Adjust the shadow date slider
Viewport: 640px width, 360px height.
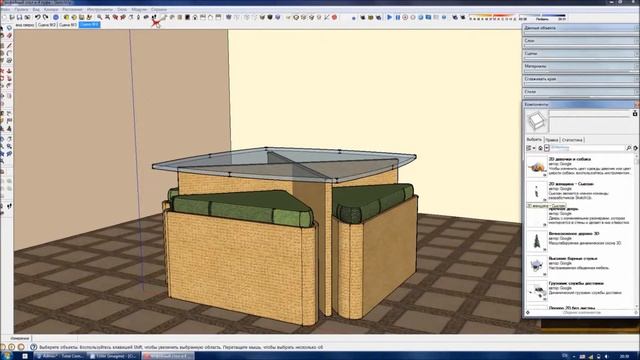tap(493, 16)
